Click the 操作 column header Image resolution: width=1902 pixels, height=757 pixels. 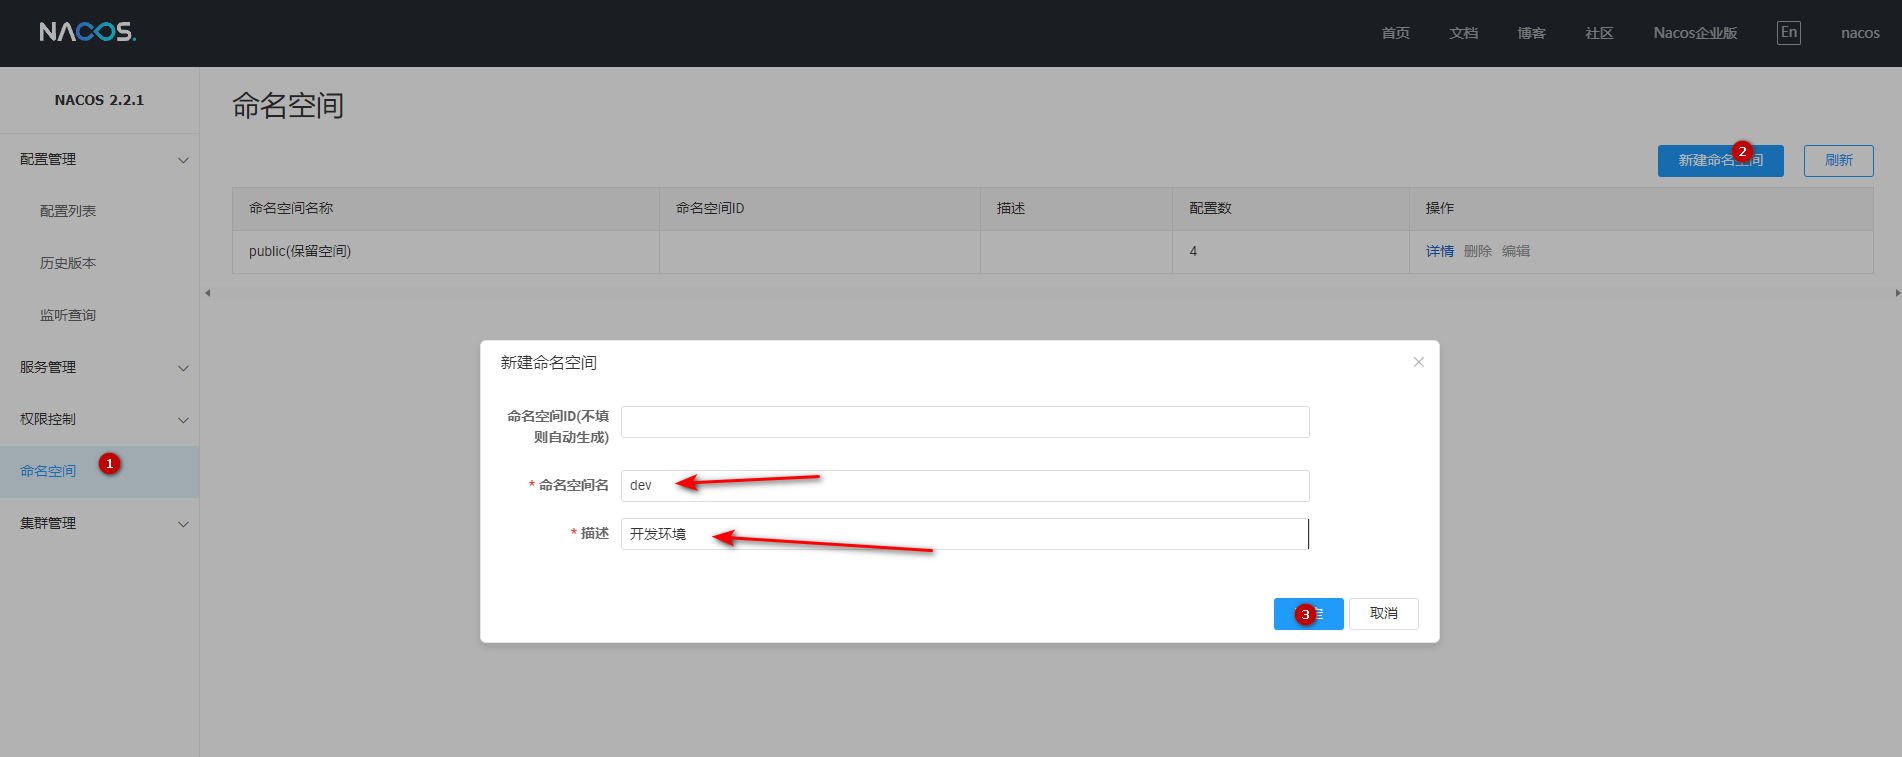(1641, 209)
